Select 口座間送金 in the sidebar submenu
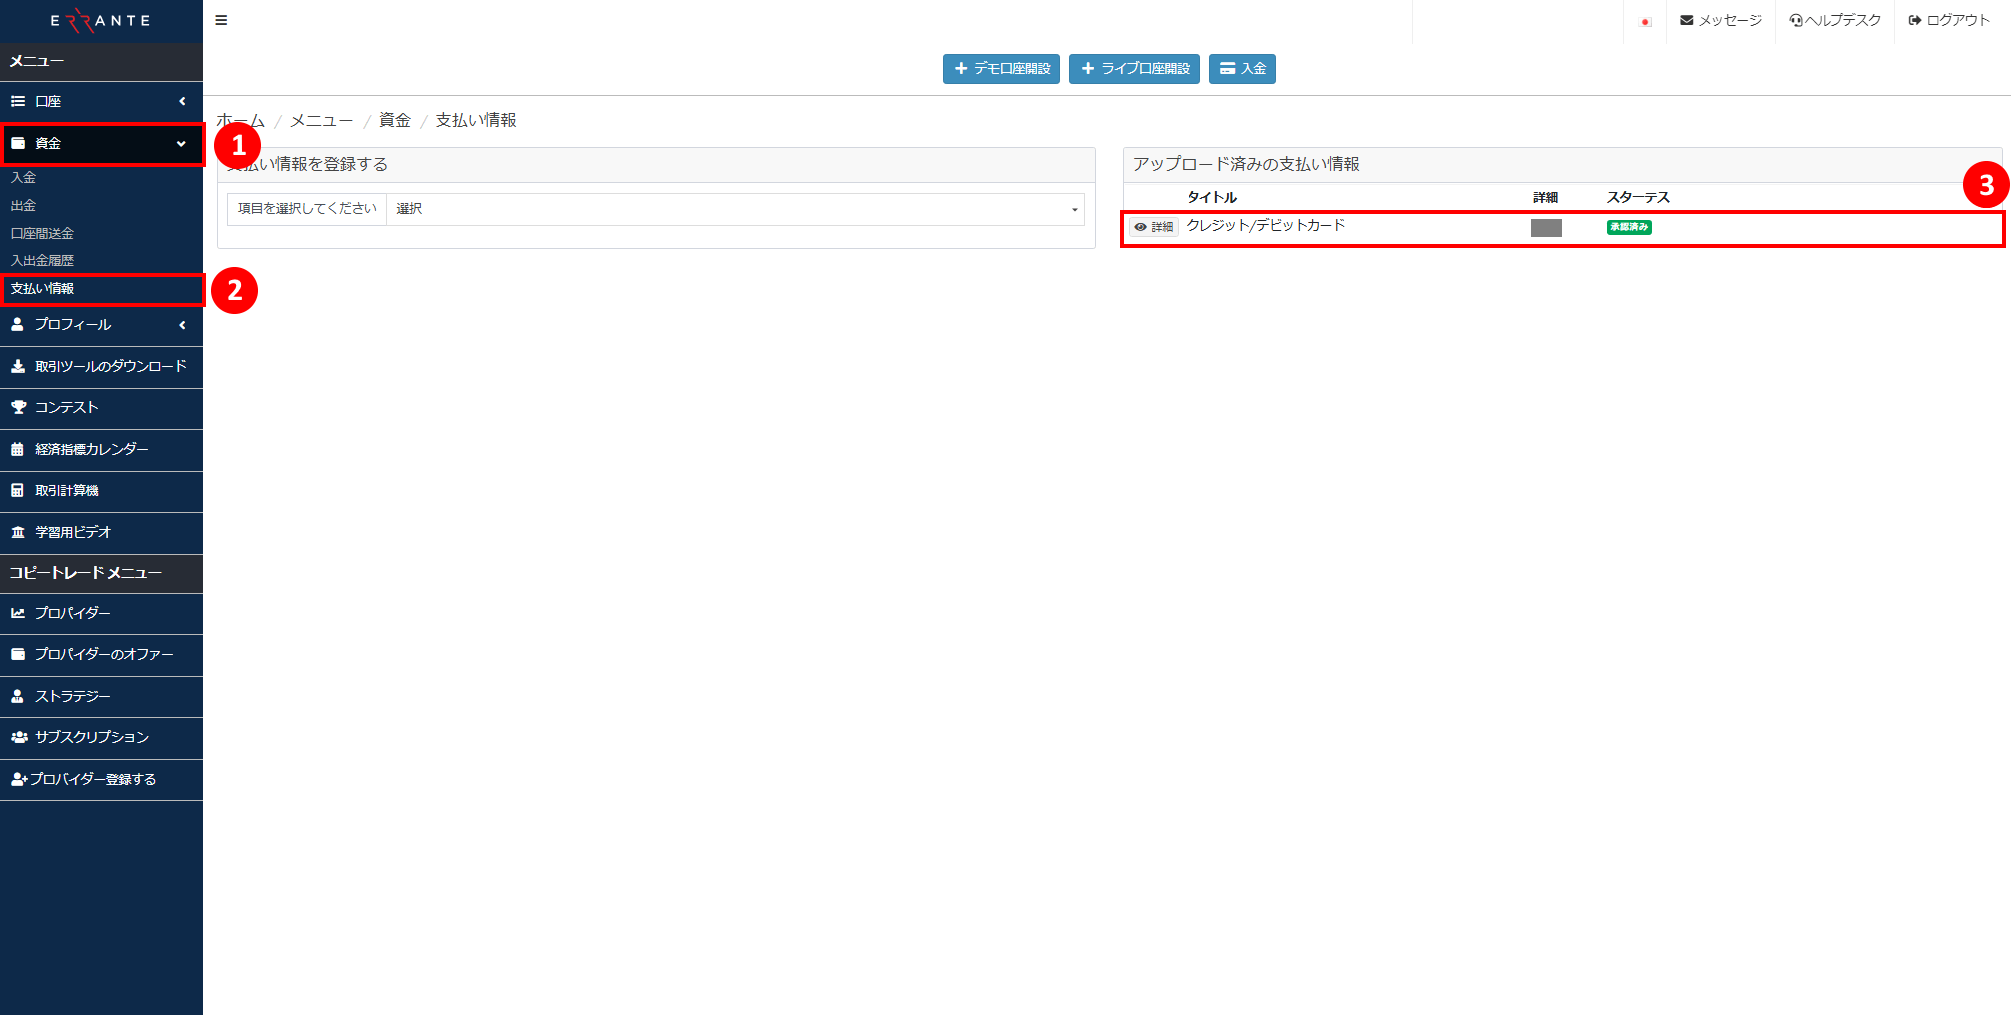This screenshot has height=1015, width=2011. (43, 234)
